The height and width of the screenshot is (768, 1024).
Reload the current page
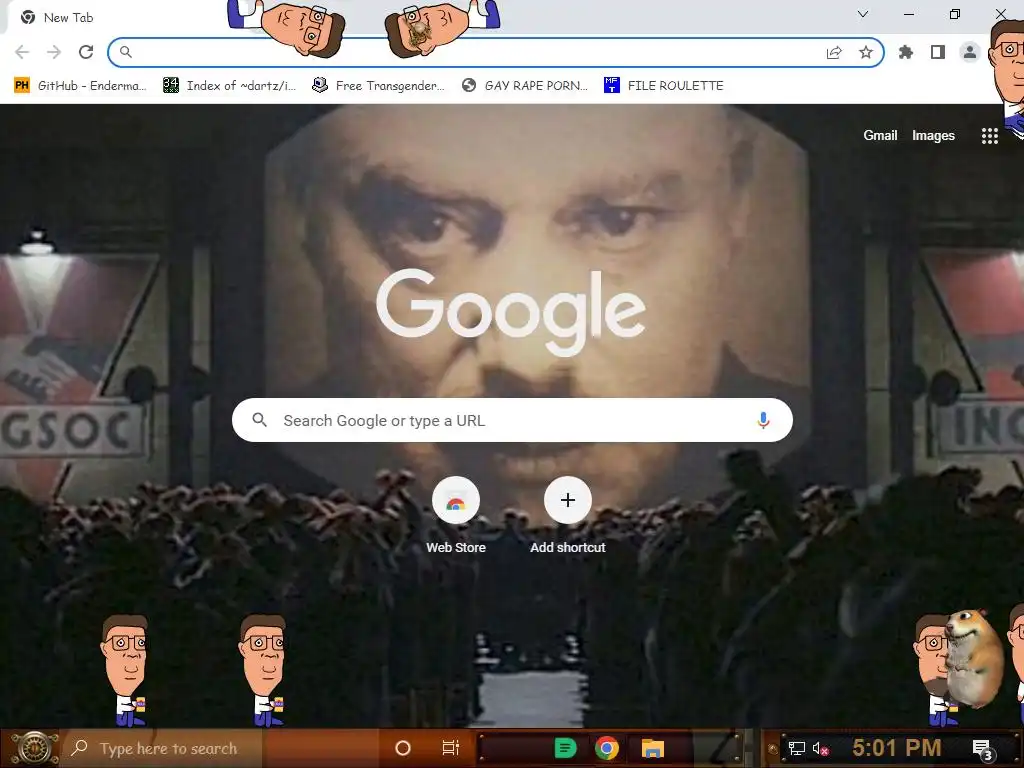pyautogui.click(x=86, y=52)
